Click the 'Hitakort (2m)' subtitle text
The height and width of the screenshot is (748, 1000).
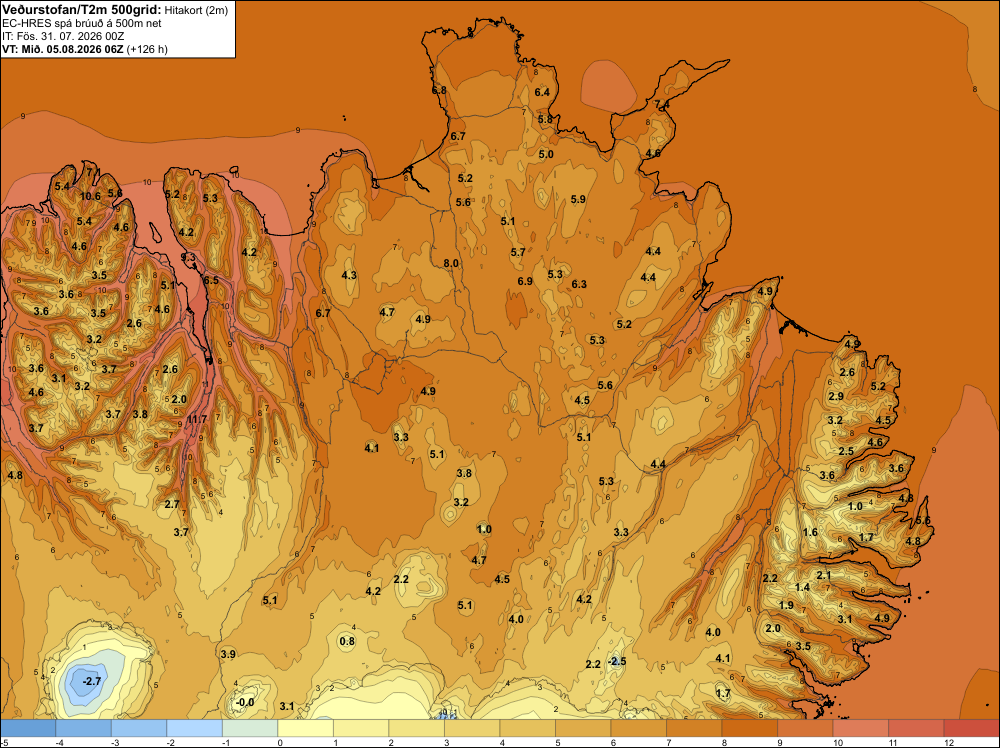[195, 10]
